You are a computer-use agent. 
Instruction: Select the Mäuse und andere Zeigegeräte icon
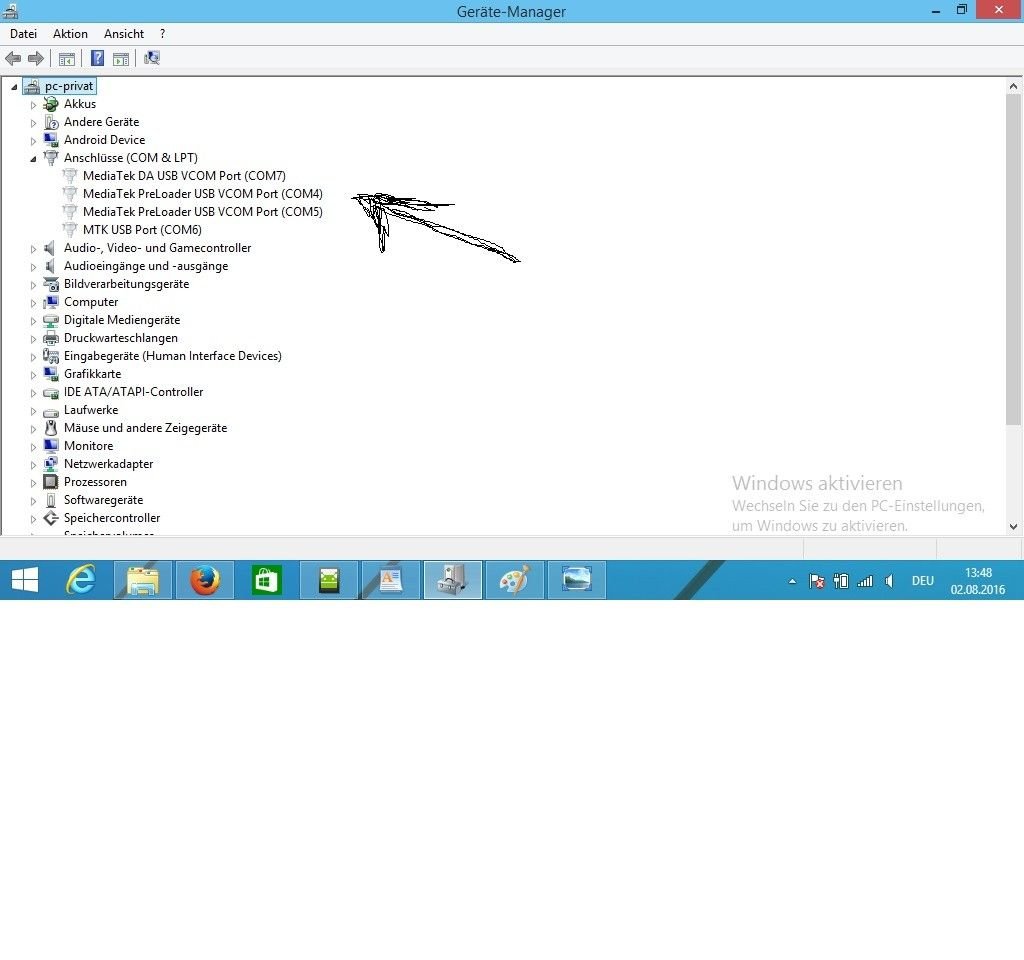[x=51, y=428]
